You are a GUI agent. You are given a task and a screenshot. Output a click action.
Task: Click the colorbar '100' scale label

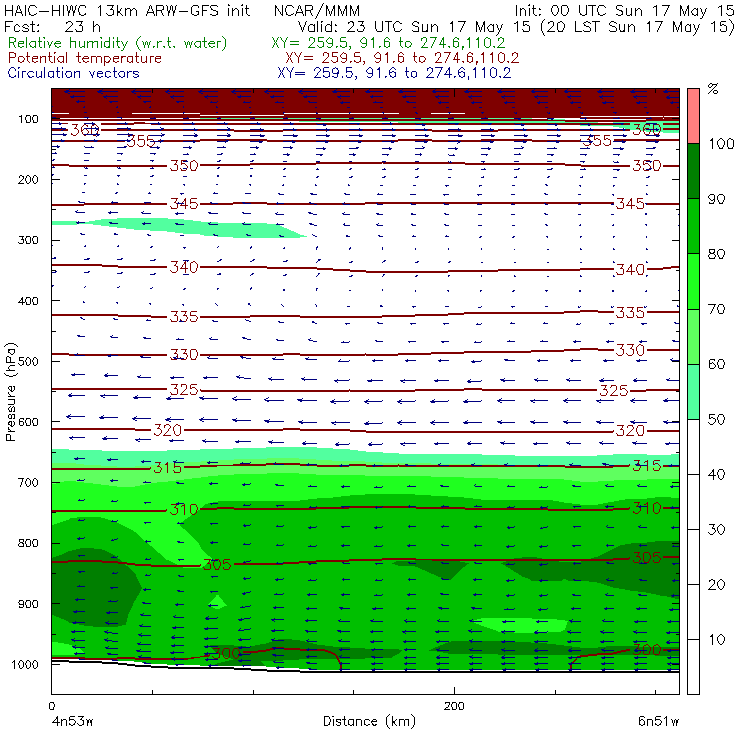point(721,144)
